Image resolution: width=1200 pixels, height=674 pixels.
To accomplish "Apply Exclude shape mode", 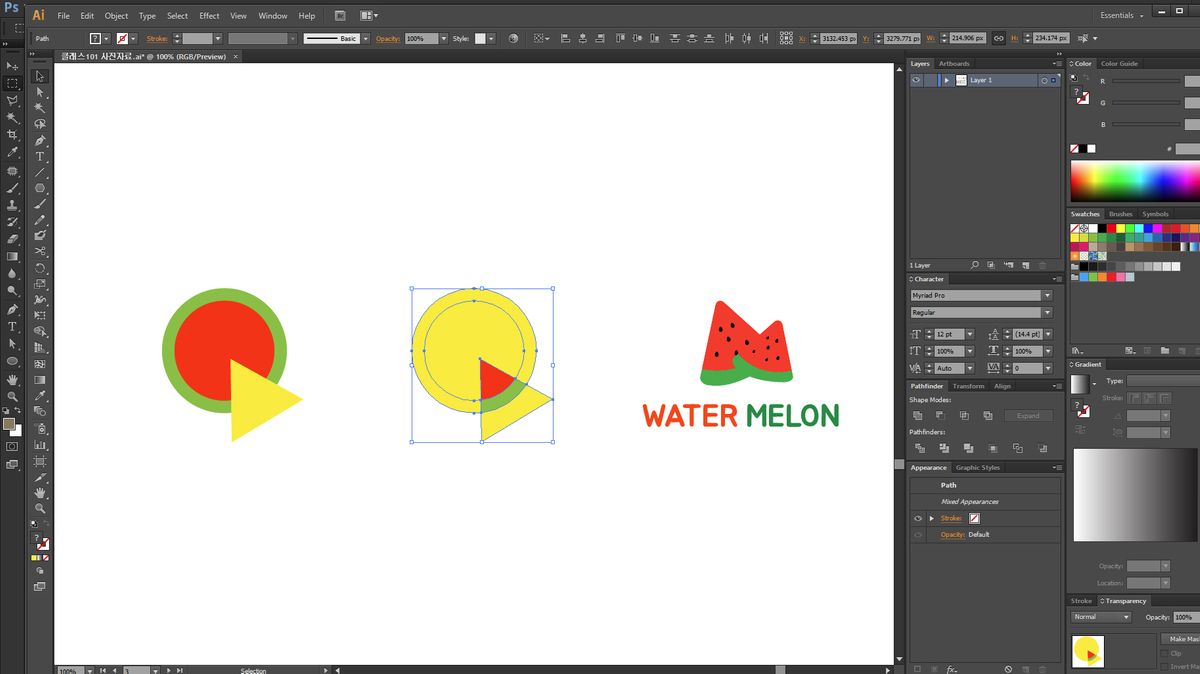I will pos(988,415).
